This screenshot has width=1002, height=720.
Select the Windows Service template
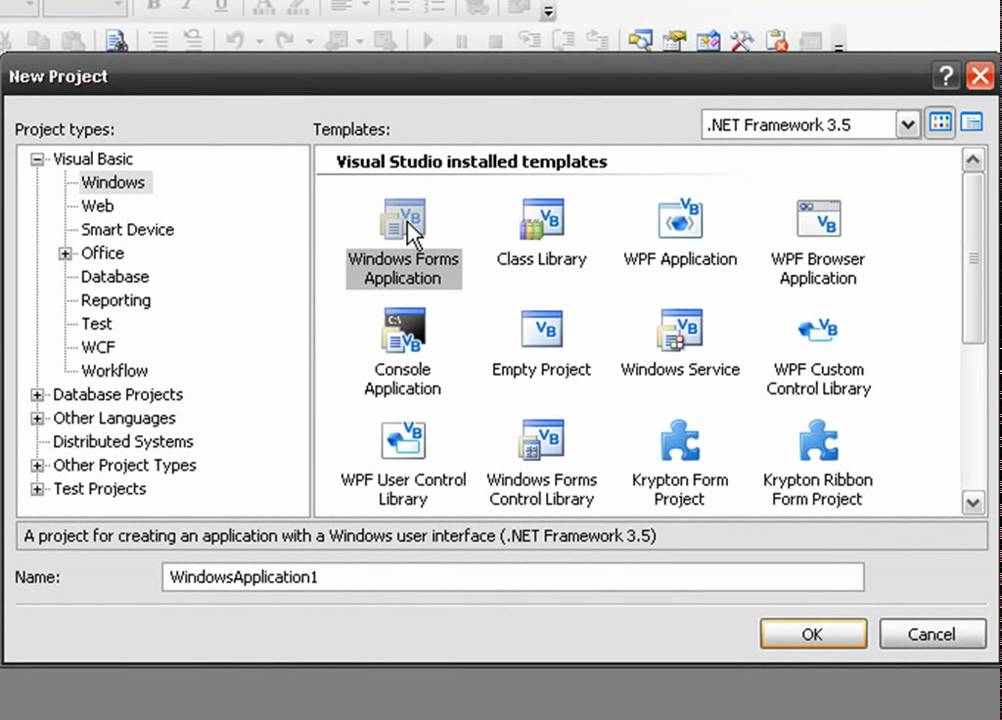(x=680, y=344)
